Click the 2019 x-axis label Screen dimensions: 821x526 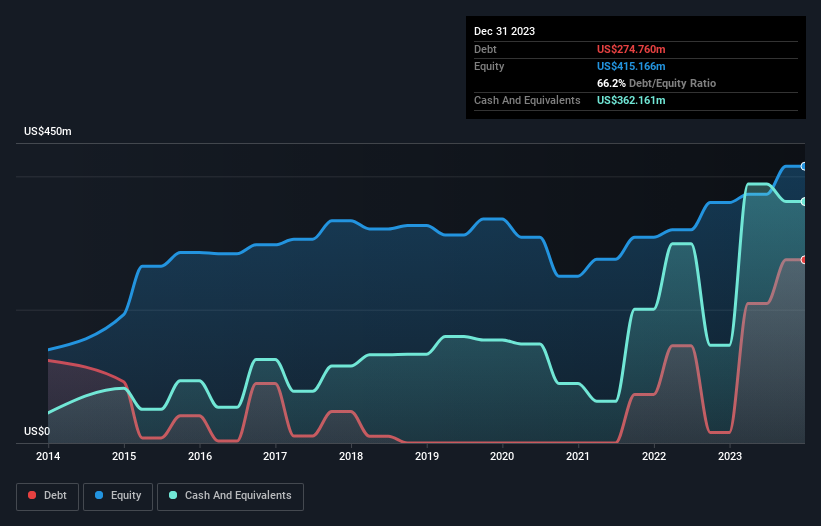pos(427,456)
